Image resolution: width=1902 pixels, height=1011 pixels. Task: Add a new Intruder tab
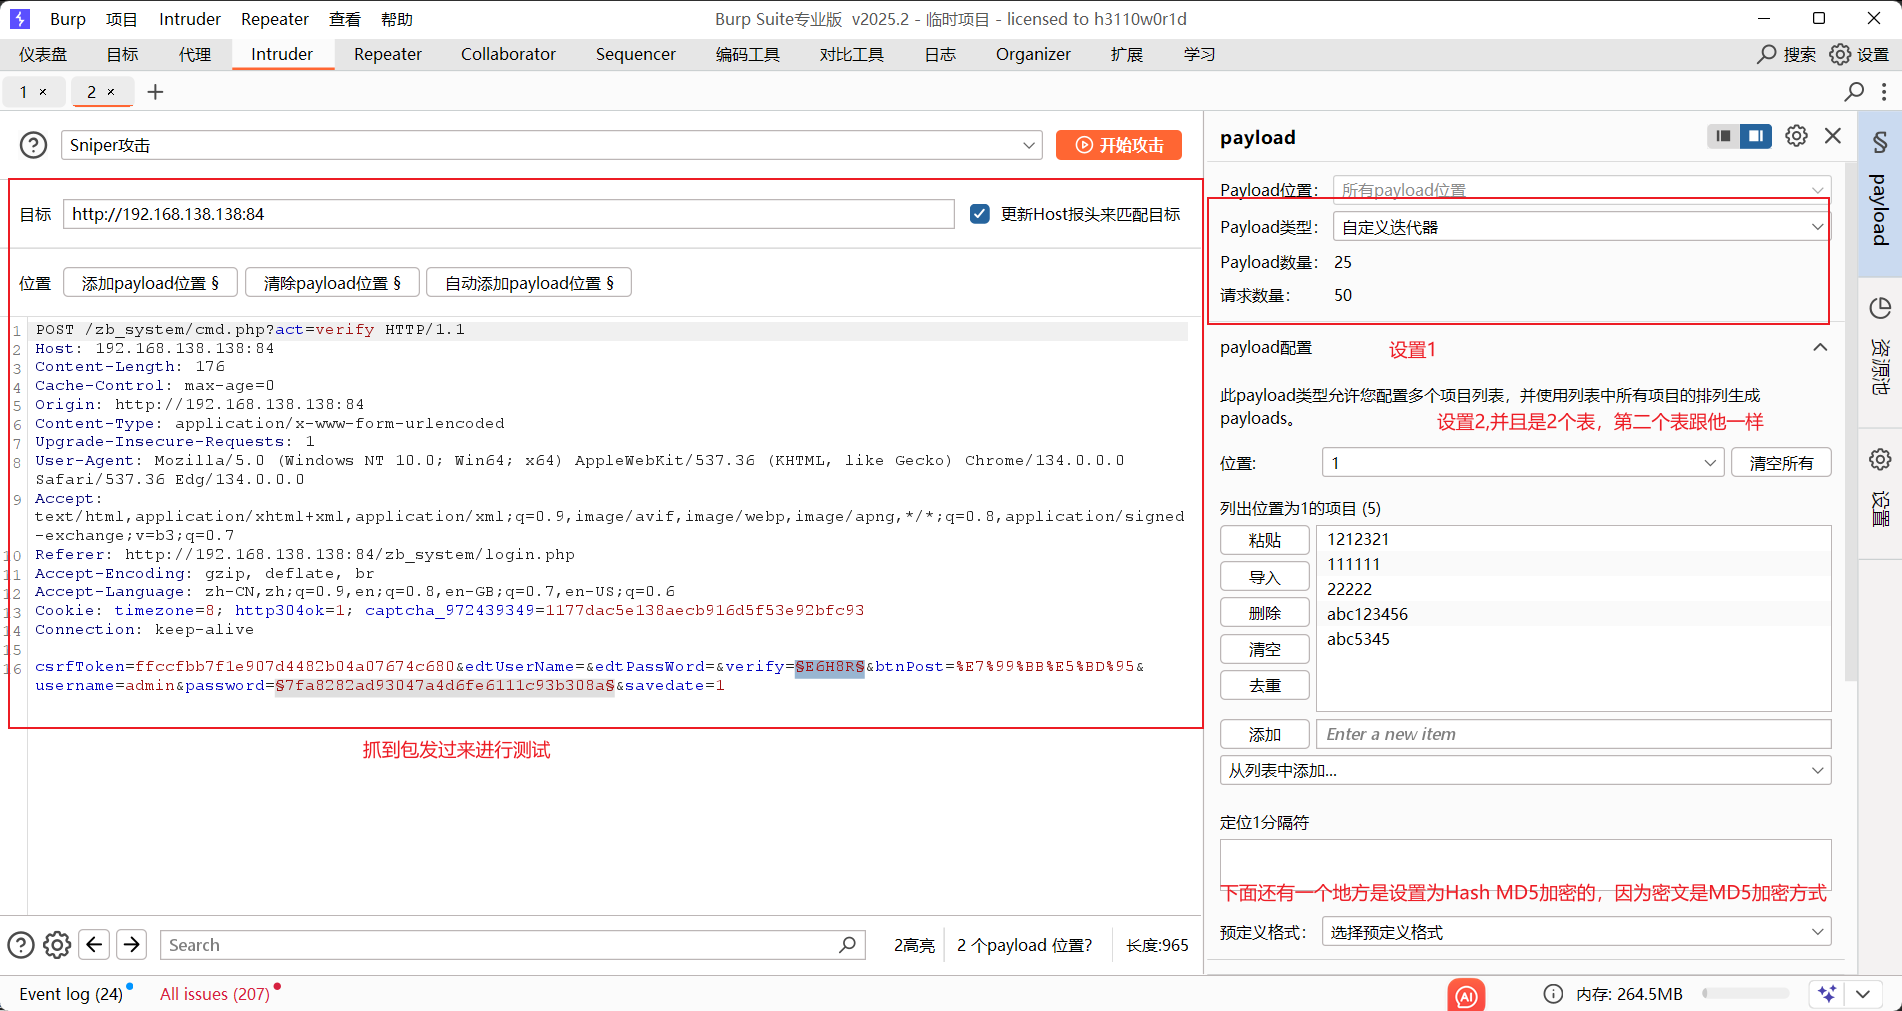tap(155, 92)
